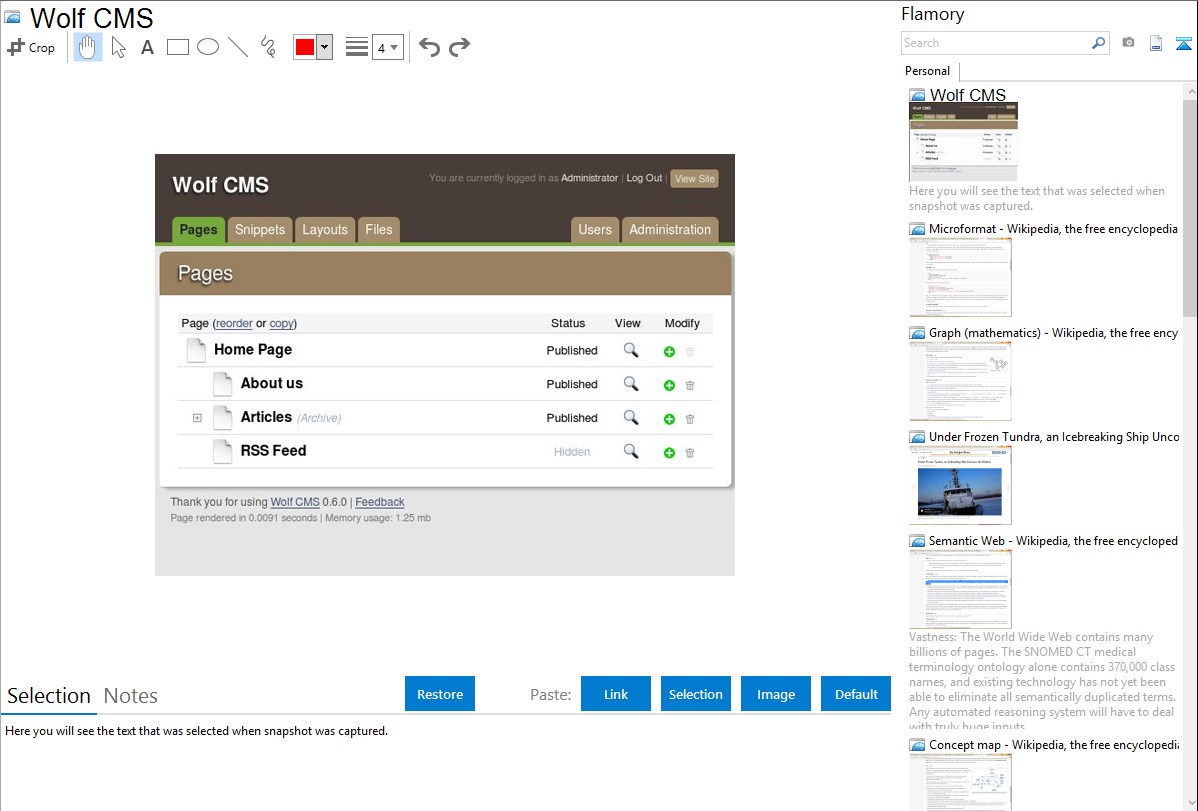
Task: Click the Wolf CMS footer link
Action: pos(295,502)
